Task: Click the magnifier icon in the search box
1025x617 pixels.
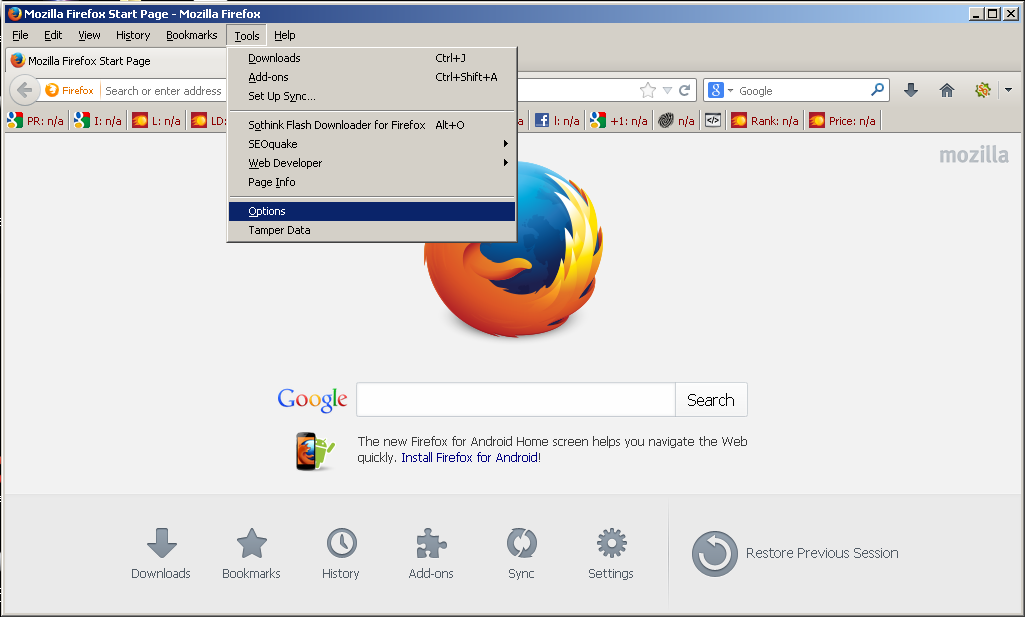Action: [x=877, y=90]
